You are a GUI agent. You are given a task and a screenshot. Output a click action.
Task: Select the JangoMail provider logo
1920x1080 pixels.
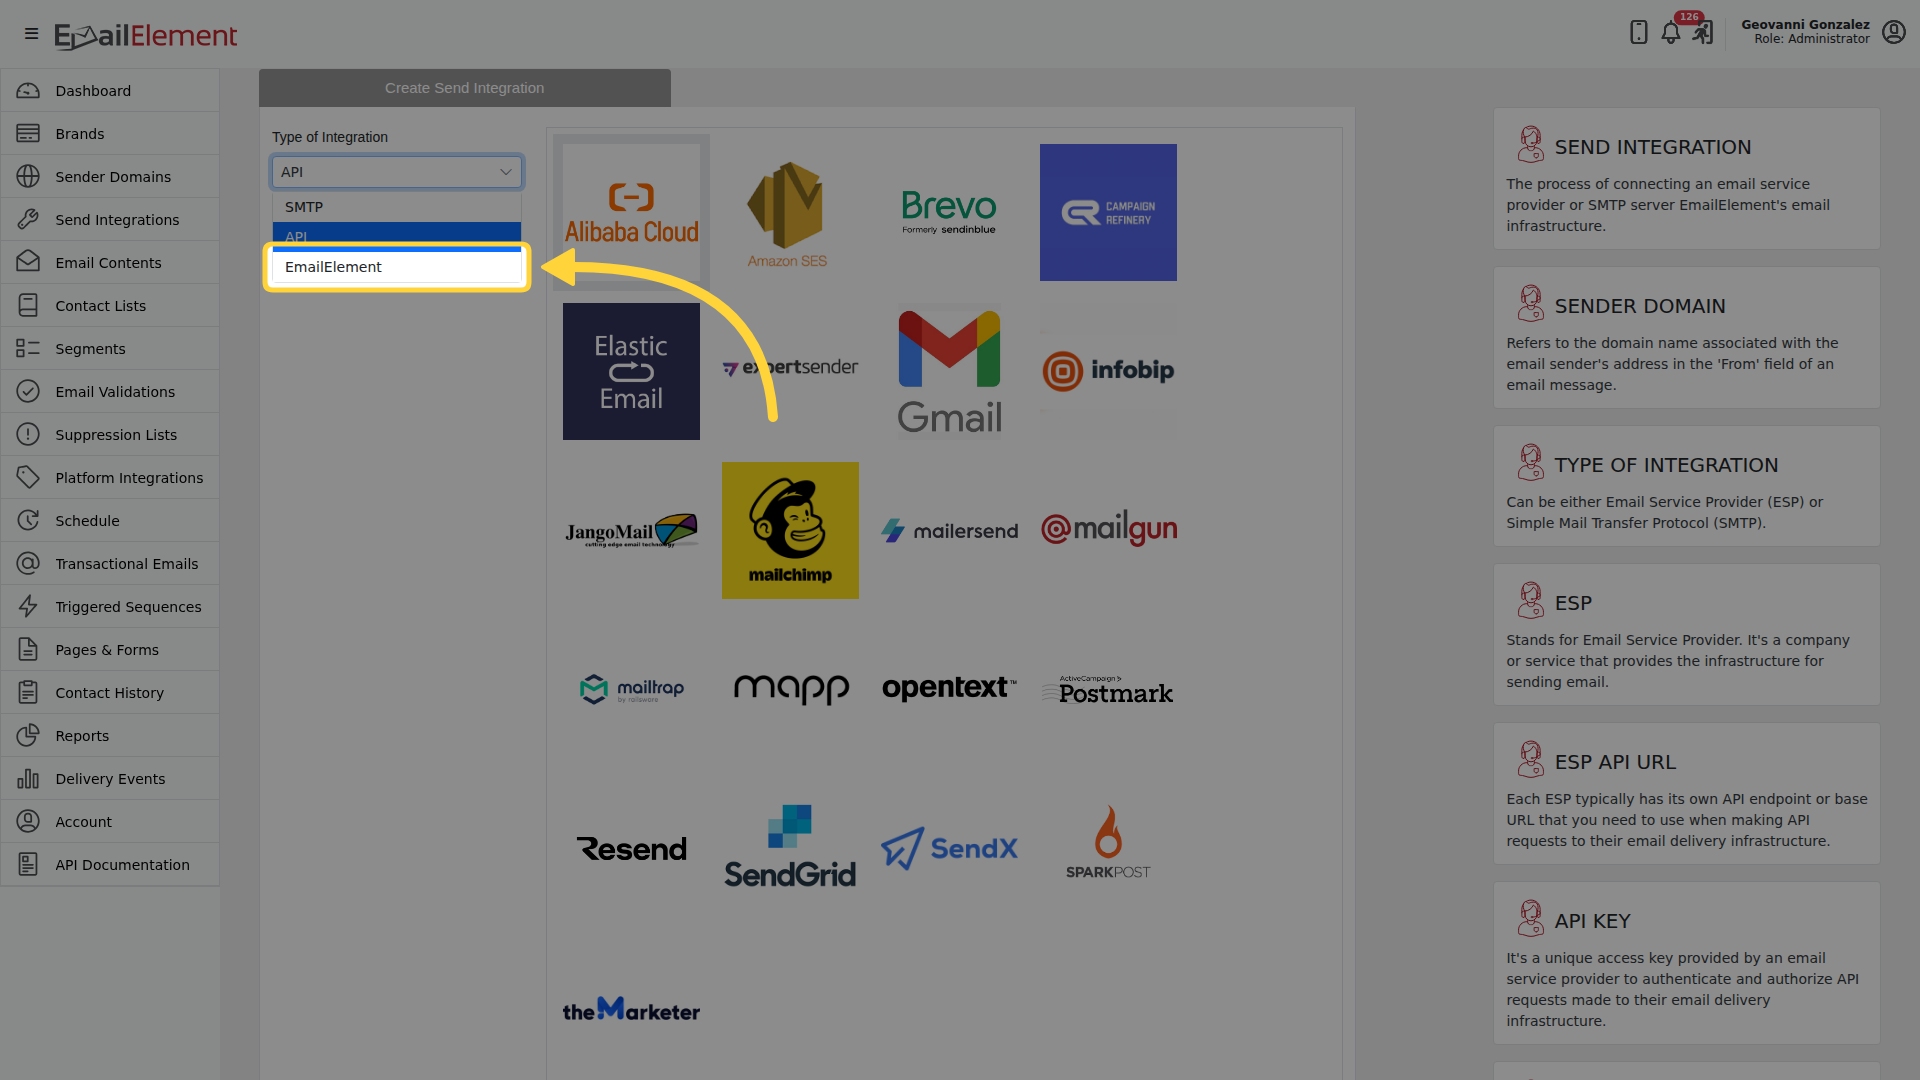(631, 530)
